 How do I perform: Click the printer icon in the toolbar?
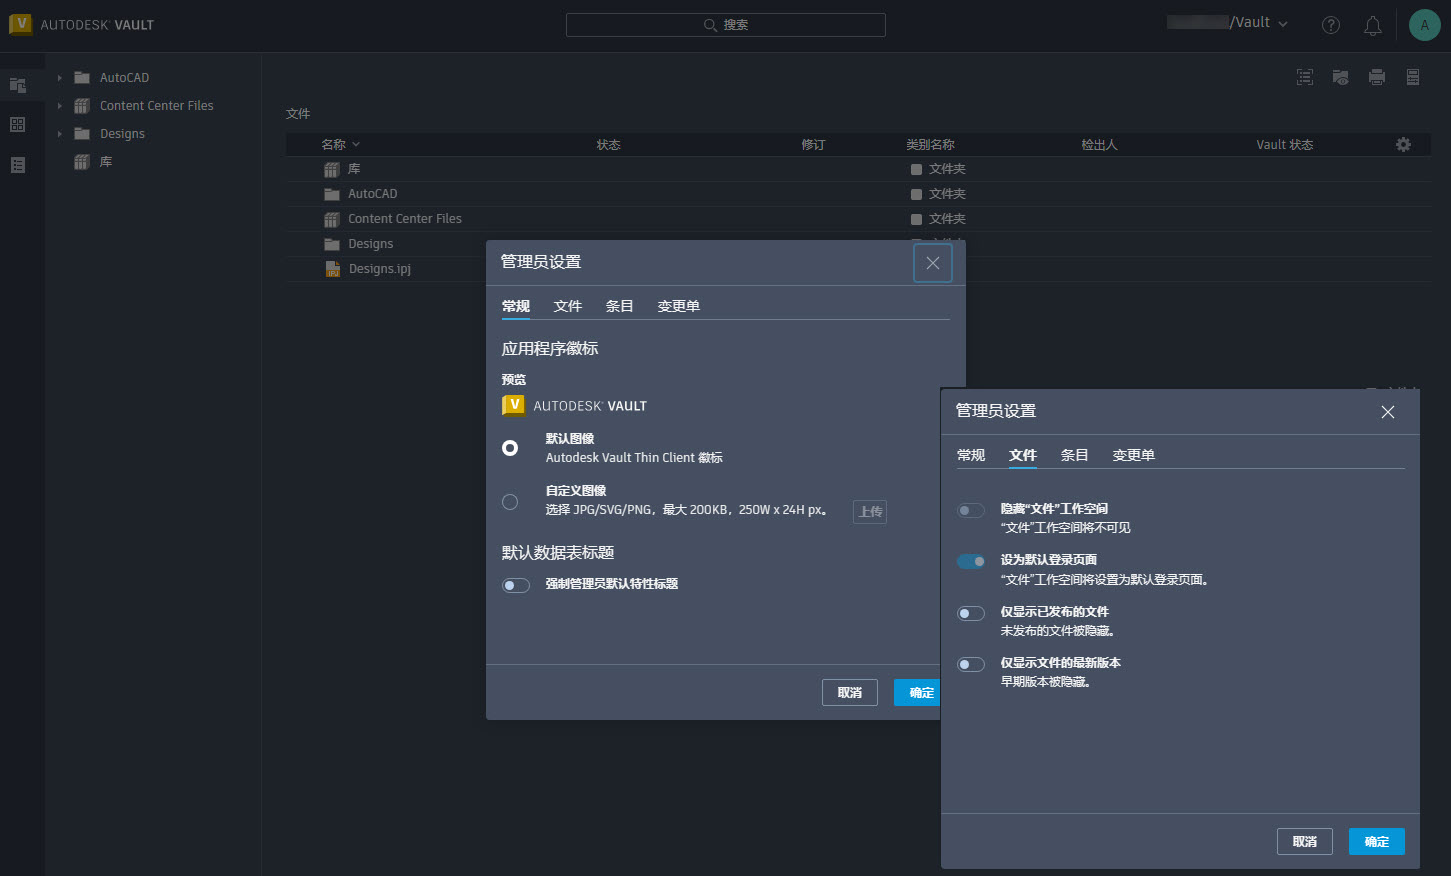pos(1377,77)
